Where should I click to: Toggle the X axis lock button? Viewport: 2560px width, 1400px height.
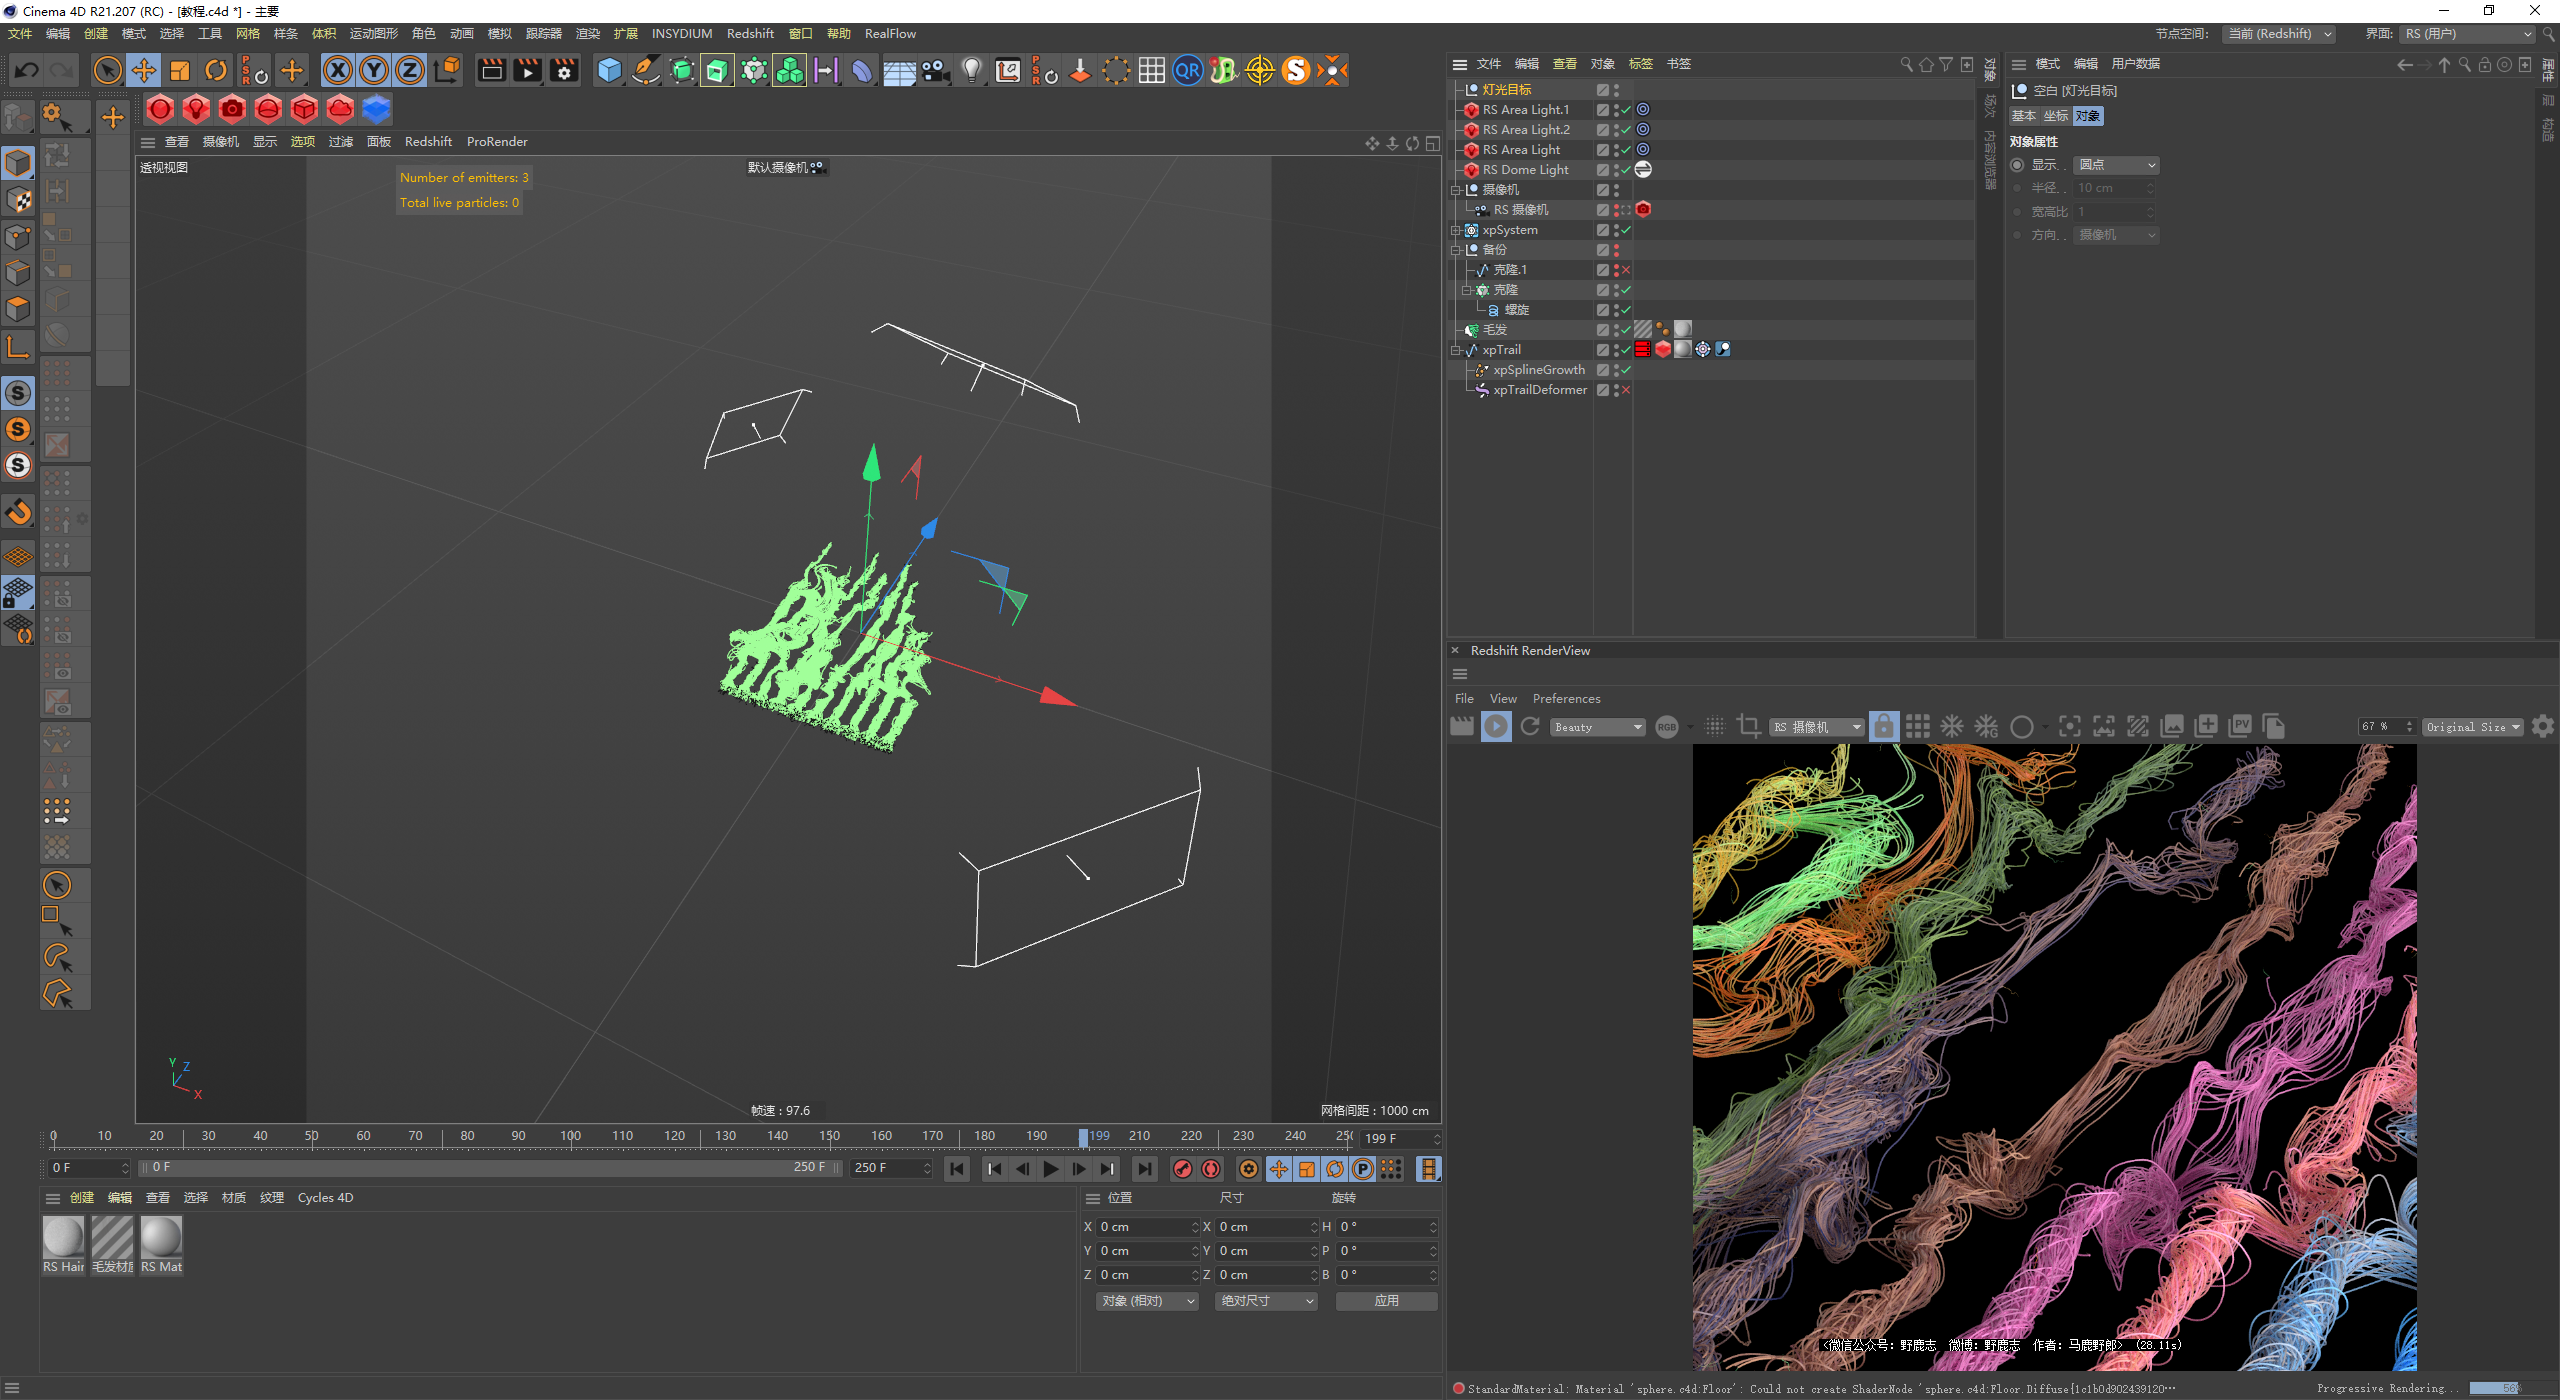338,70
